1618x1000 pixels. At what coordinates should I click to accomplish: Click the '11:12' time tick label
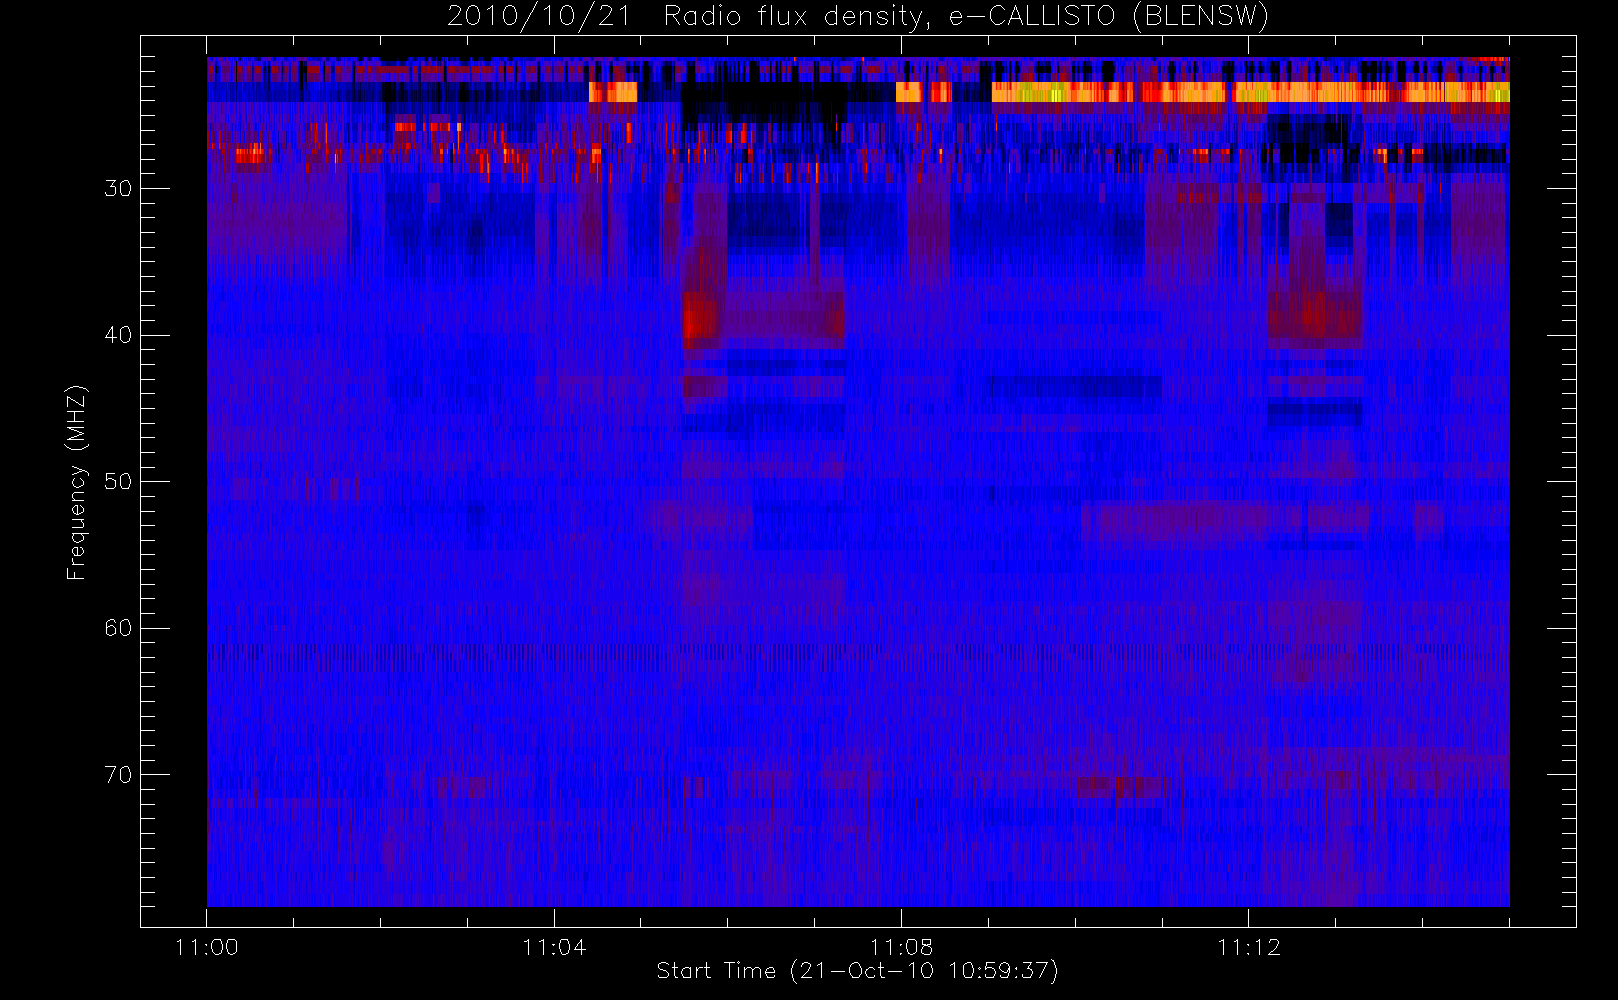(1248, 947)
